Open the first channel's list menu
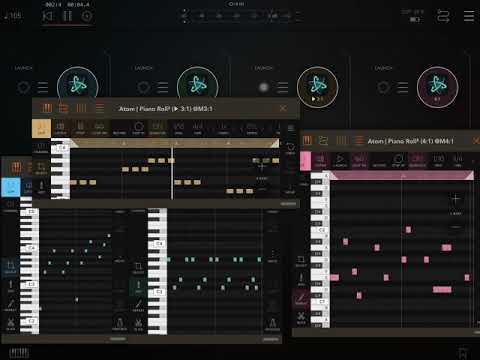480x360 pixels. click(43, 88)
